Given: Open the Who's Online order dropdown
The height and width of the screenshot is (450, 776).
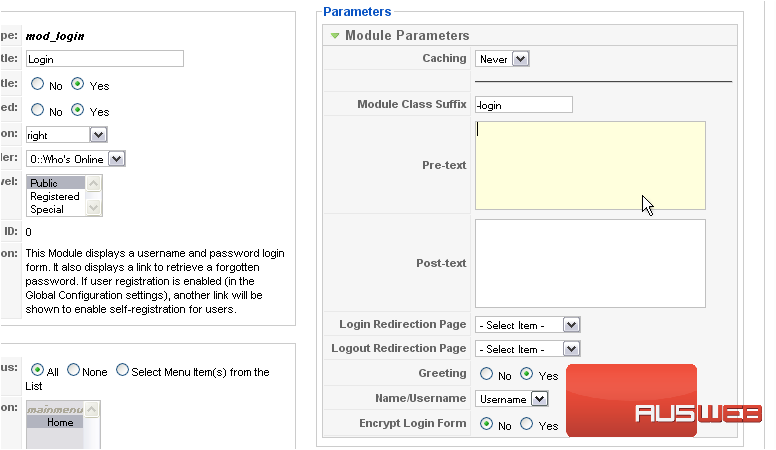Looking at the screenshot, I should pos(76,158).
